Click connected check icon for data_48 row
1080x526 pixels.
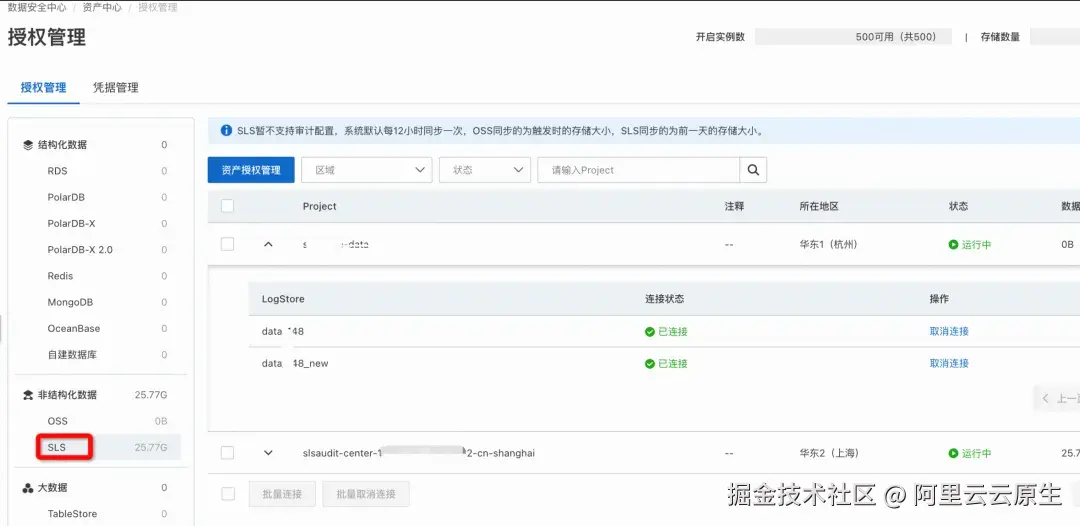point(650,332)
